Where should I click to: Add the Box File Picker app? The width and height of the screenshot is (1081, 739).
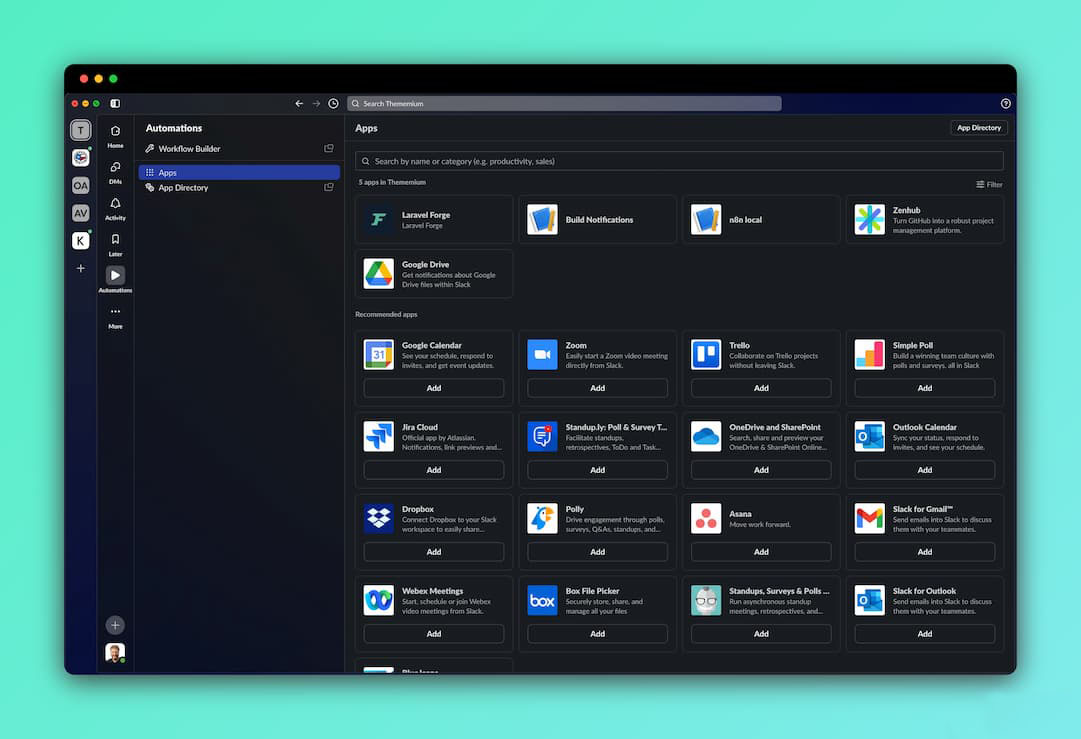(x=598, y=634)
